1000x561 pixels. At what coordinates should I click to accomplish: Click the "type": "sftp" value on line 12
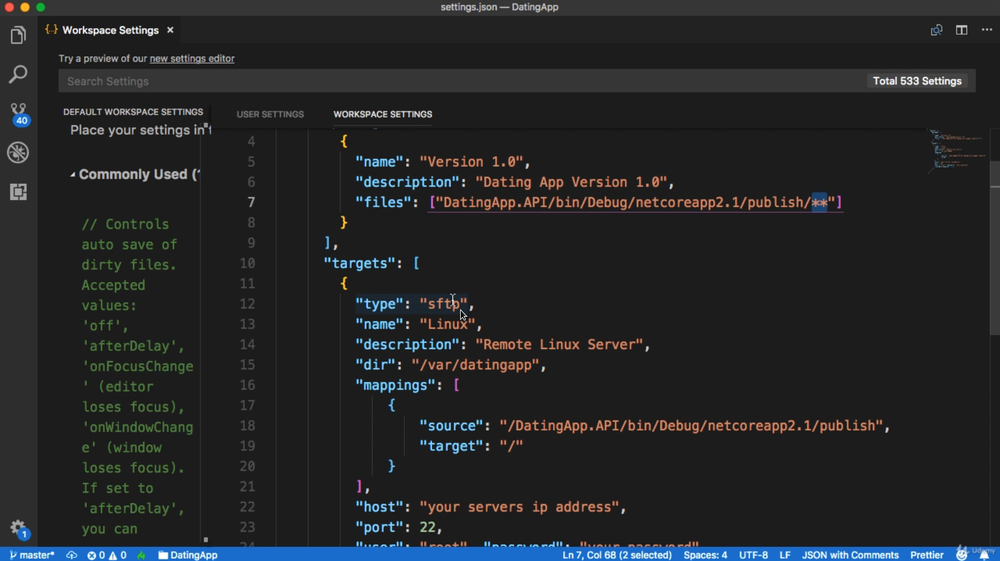[x=443, y=304]
